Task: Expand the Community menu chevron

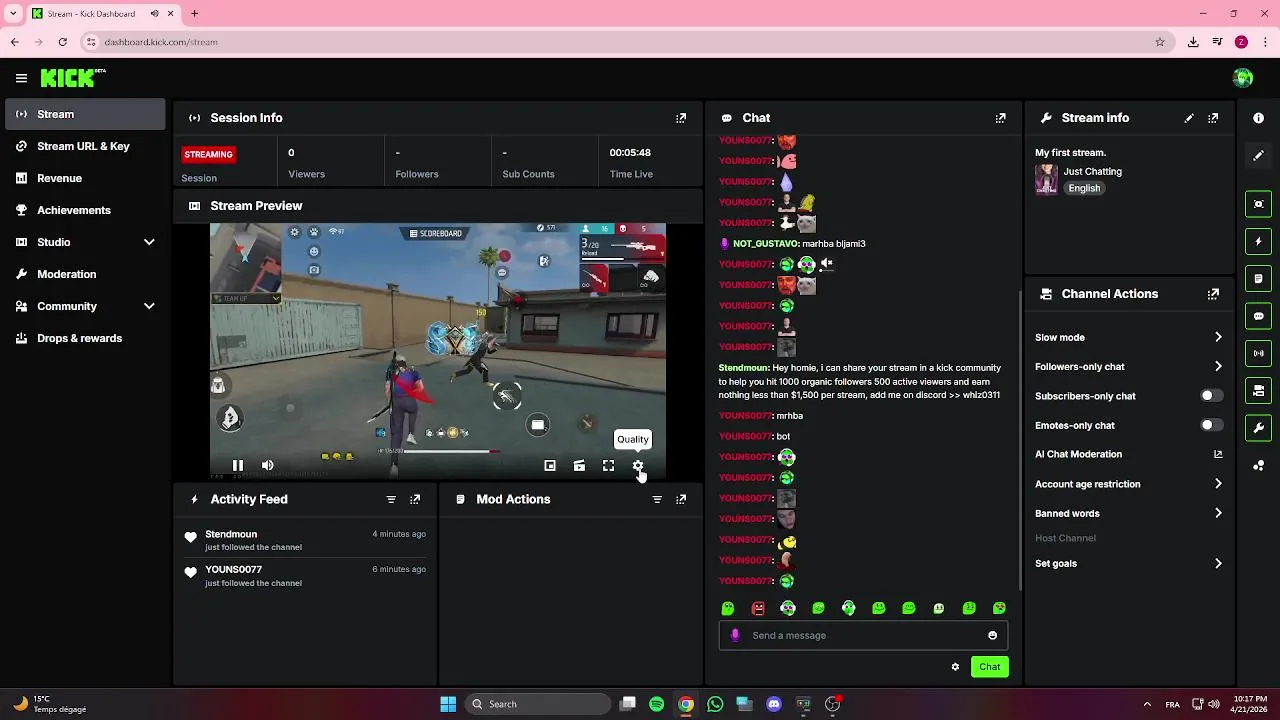Action: point(149,306)
